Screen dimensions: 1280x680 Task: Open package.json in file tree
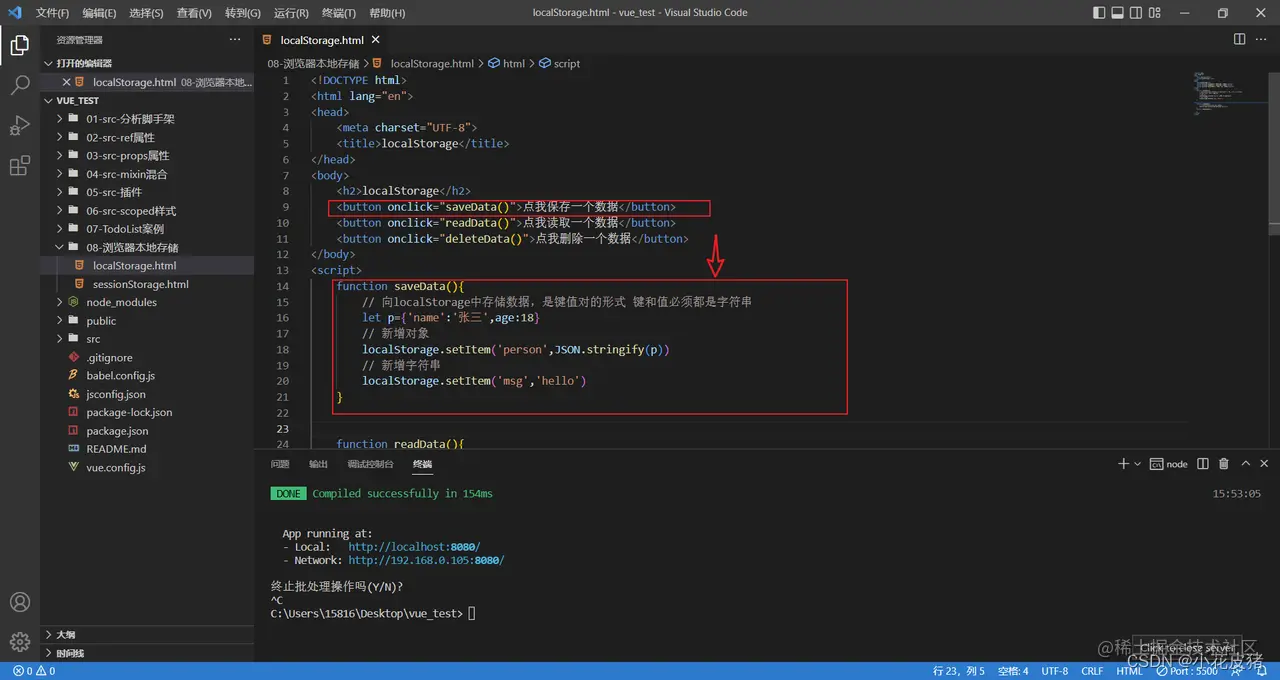116,431
